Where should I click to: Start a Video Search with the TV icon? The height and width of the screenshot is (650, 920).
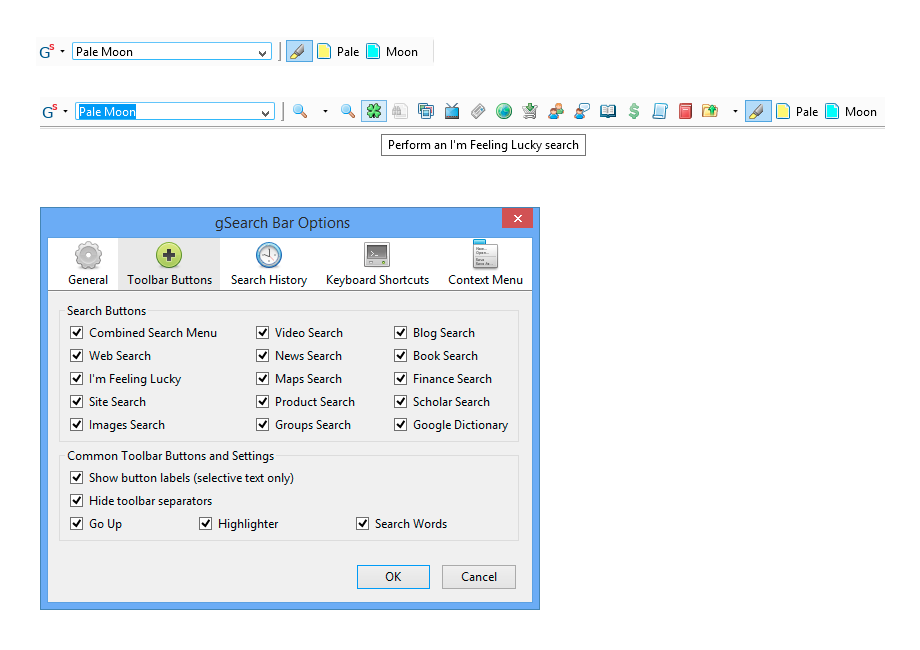(x=452, y=111)
